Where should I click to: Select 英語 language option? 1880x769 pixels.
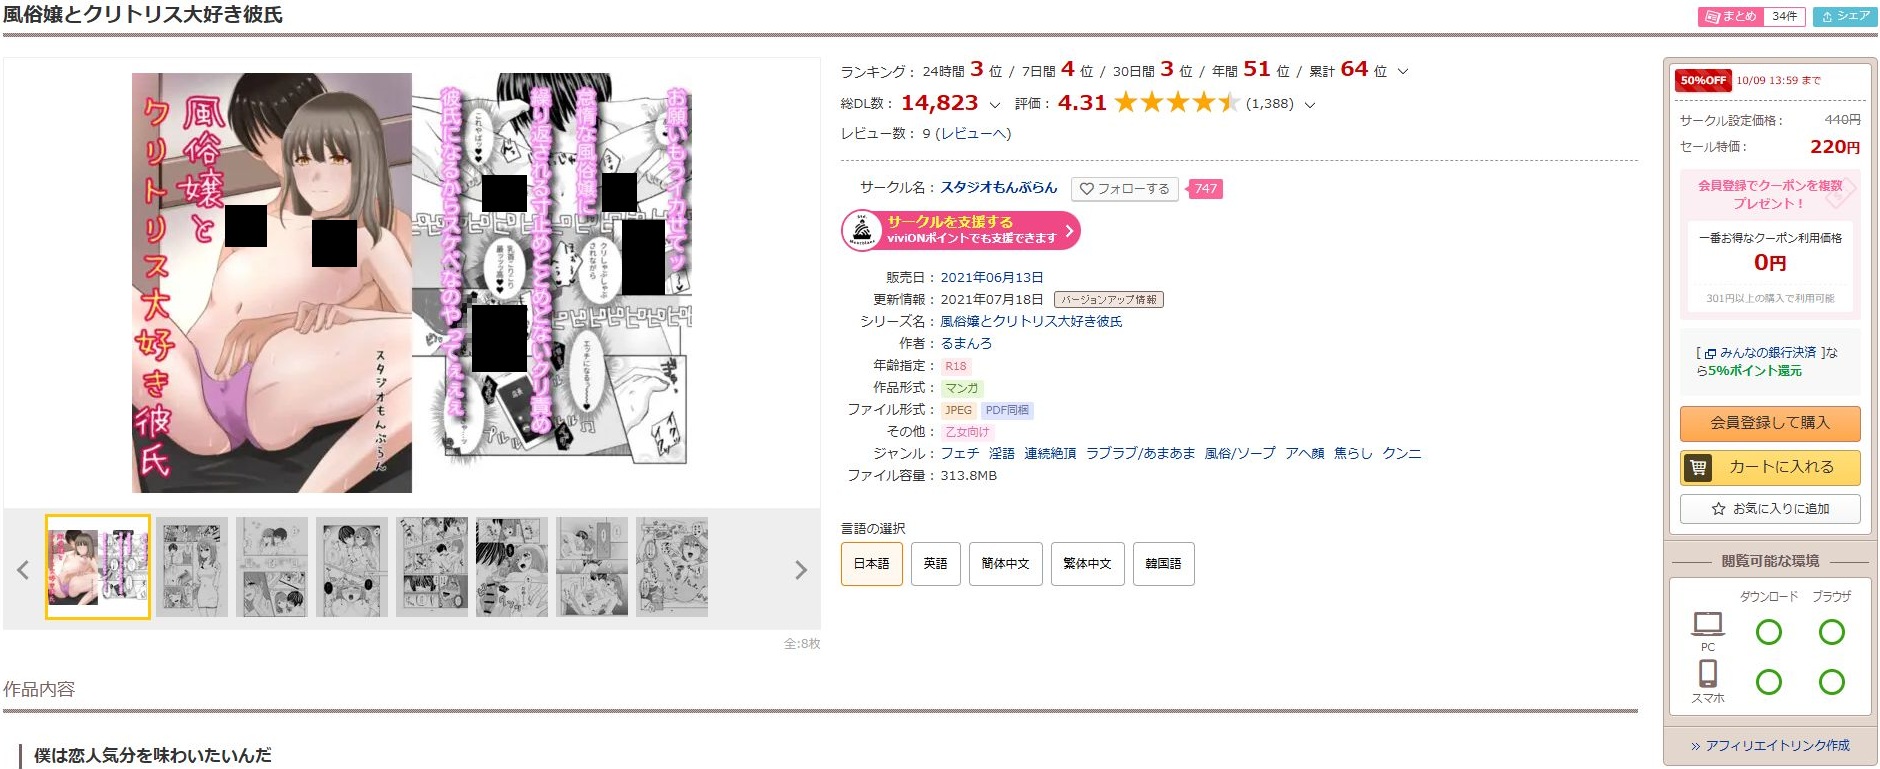click(x=935, y=564)
